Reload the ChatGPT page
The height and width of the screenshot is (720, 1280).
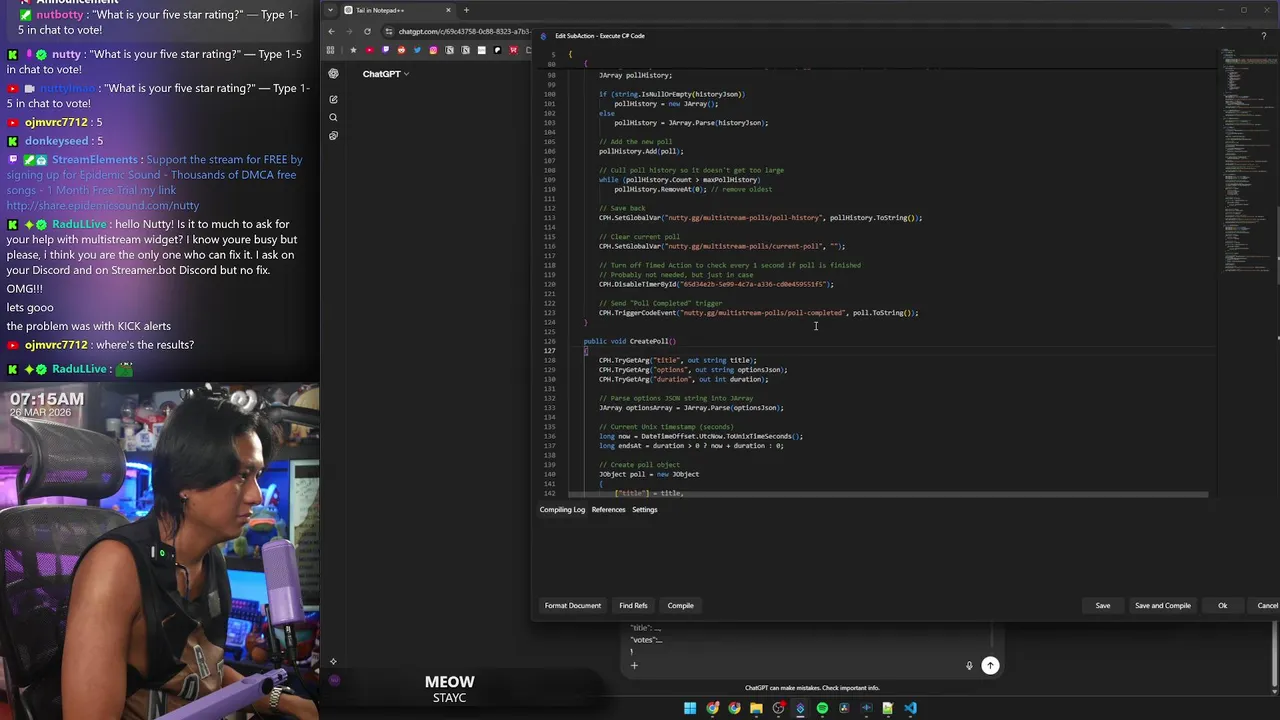coord(367,31)
